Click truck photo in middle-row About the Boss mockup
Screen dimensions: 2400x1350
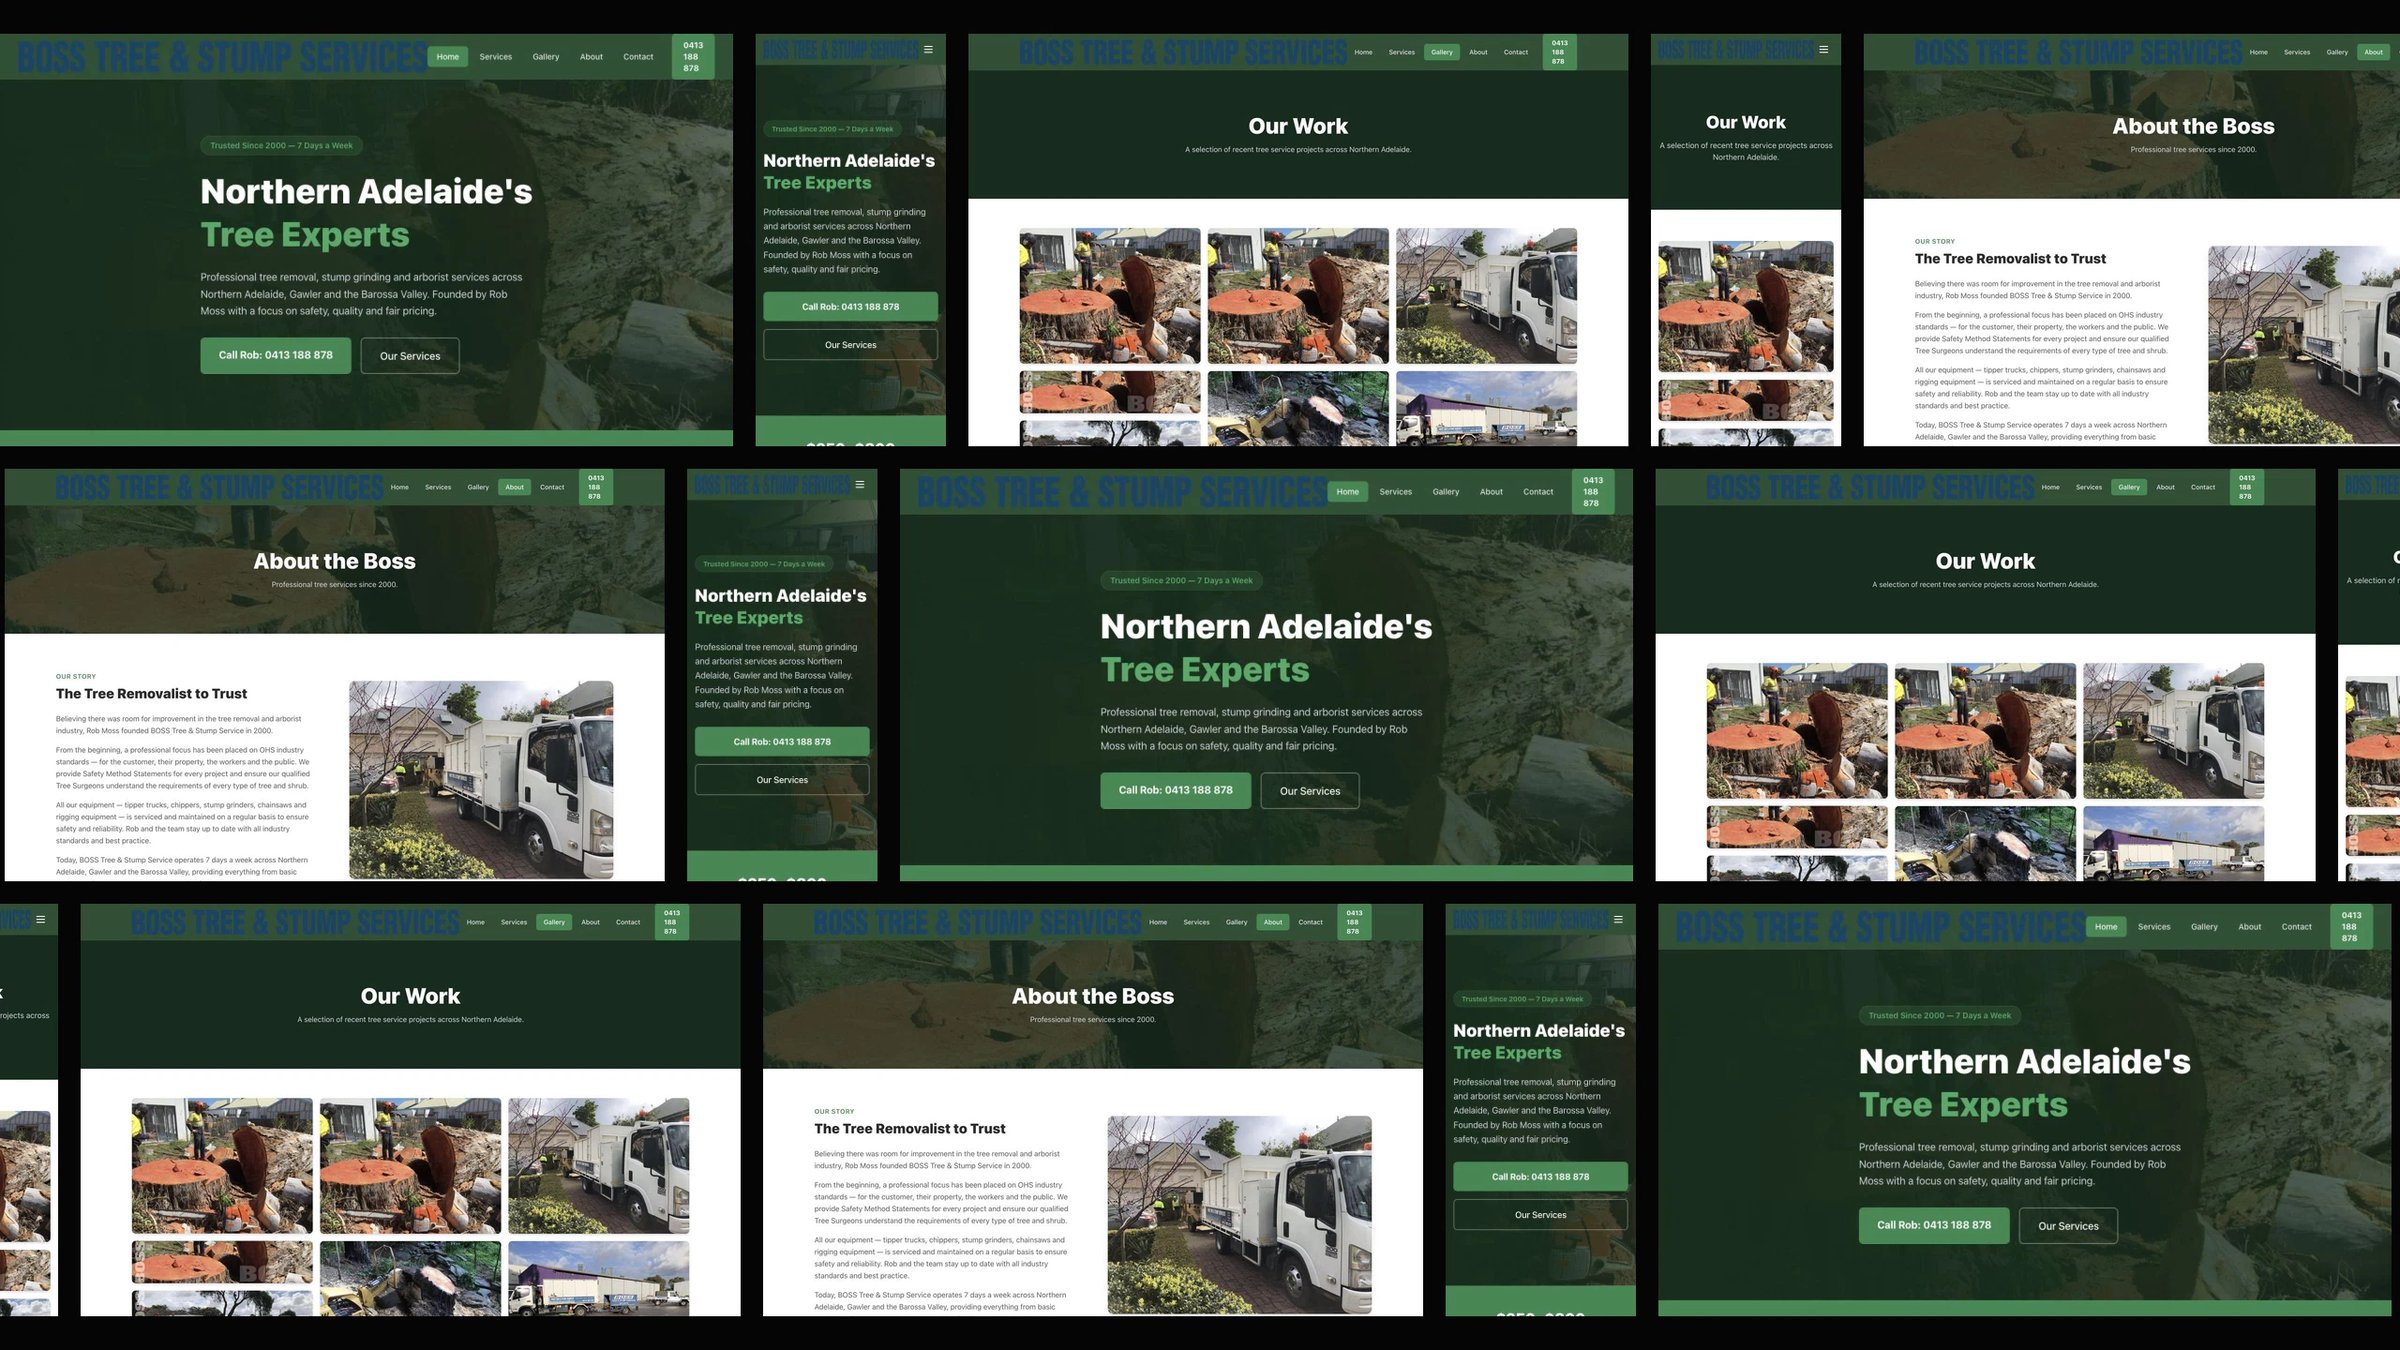pos(481,780)
